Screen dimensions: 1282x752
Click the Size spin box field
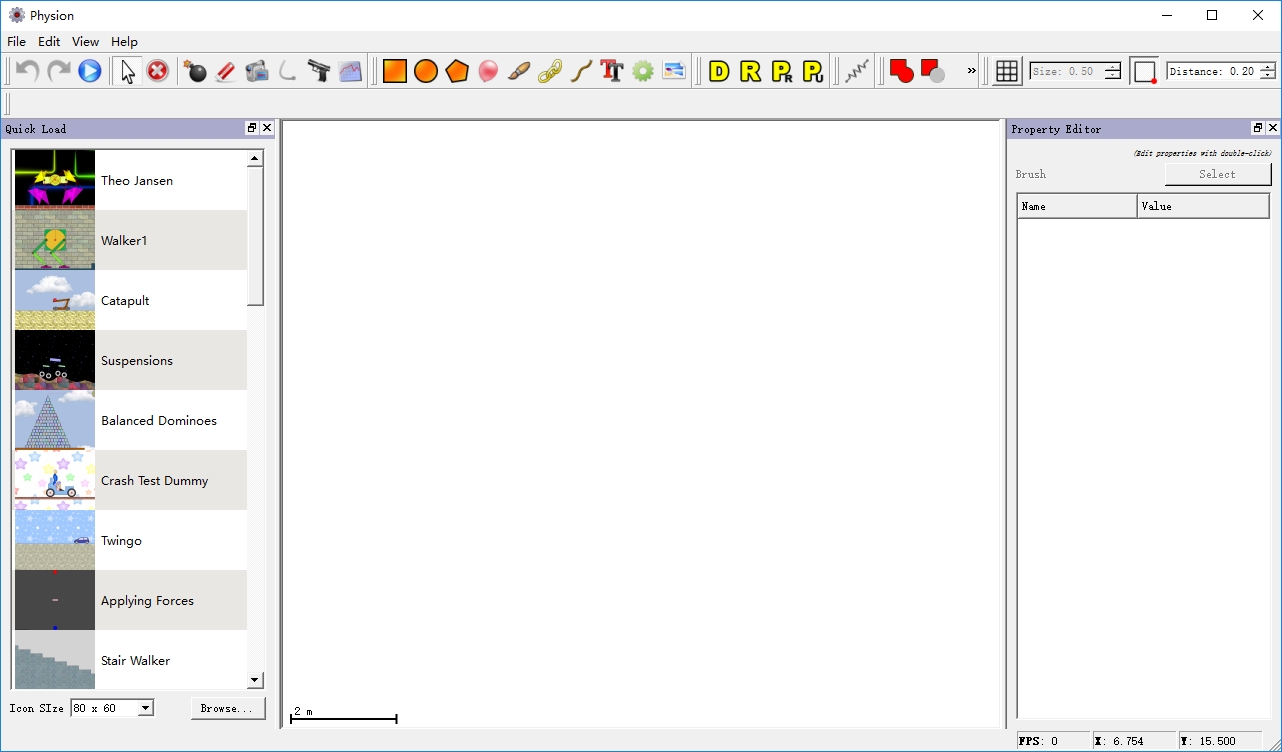click(1067, 71)
